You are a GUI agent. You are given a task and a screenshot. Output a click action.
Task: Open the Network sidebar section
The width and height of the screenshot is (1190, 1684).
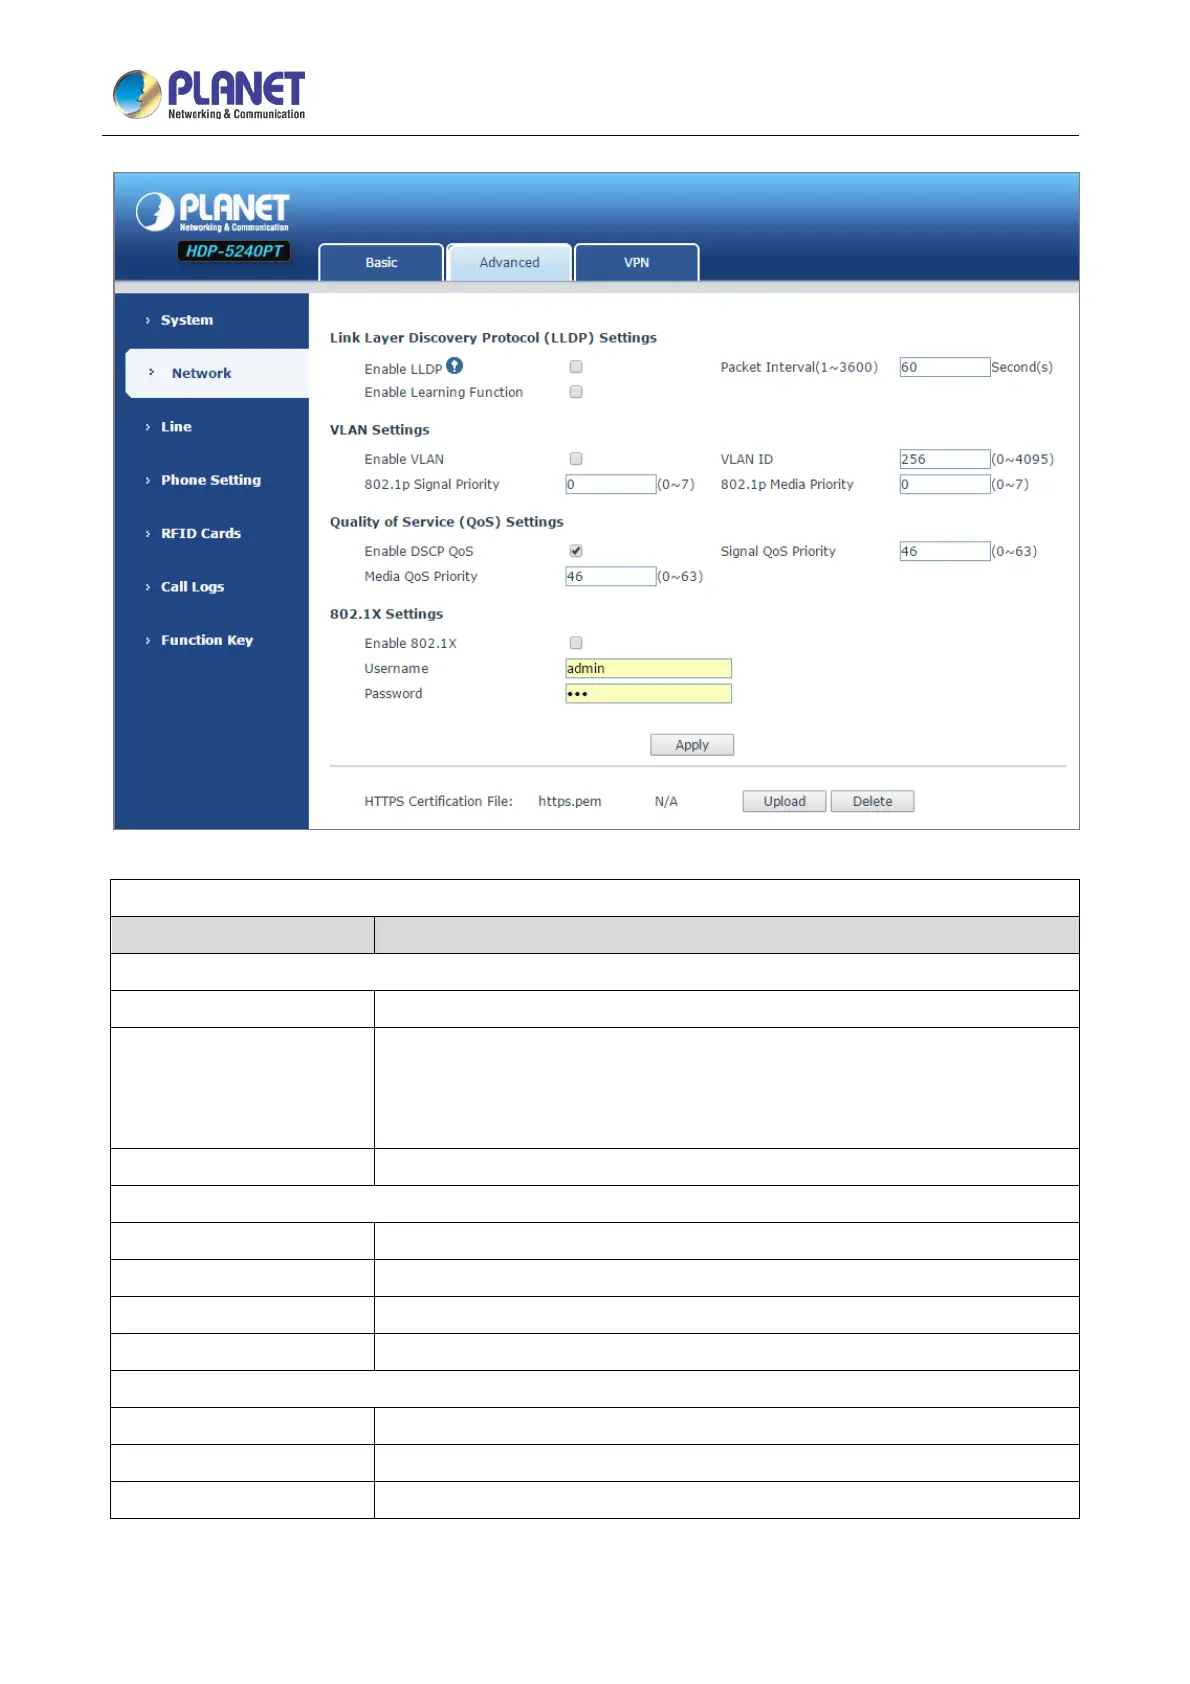point(217,373)
